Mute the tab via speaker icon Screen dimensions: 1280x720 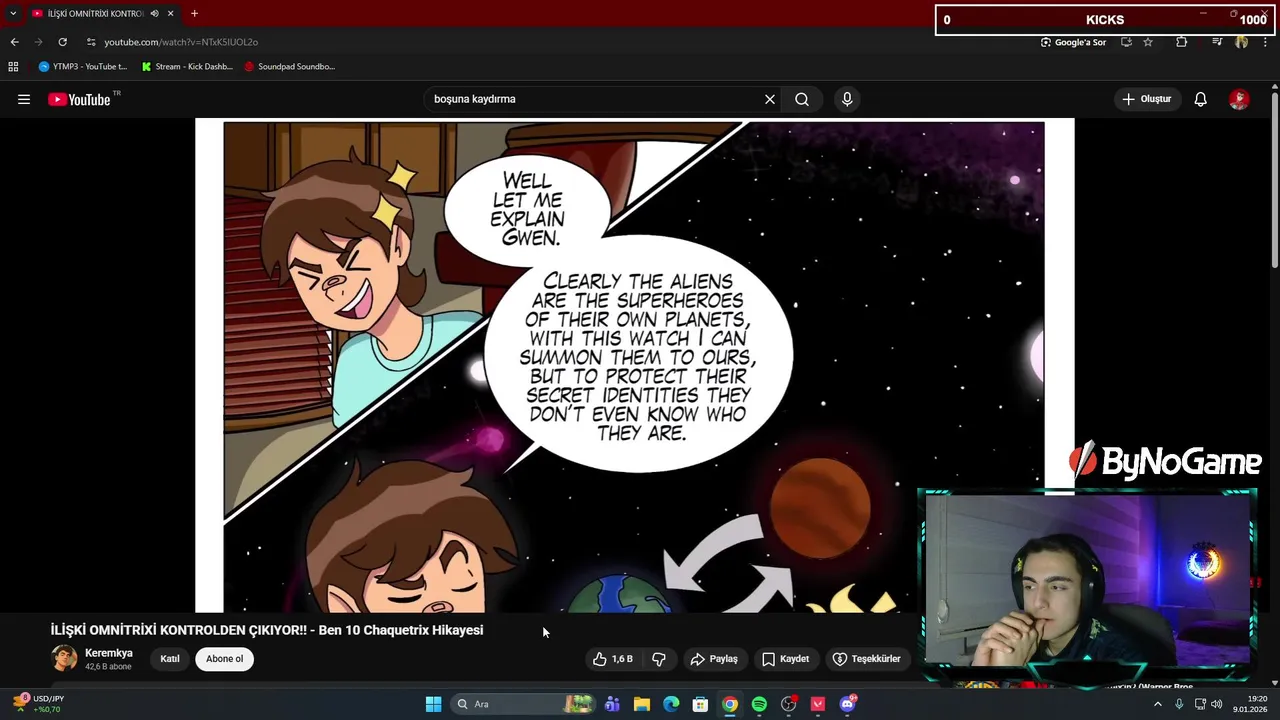[x=154, y=14]
